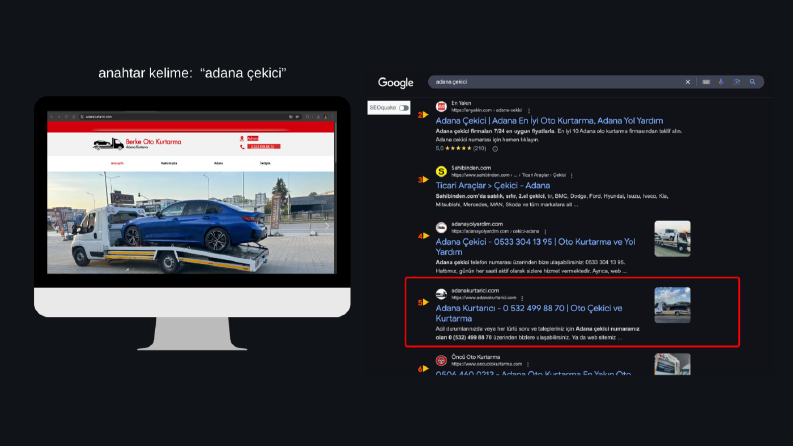Click the 'En Yakın' site name text
This screenshot has width=793, height=446.
[461, 103]
